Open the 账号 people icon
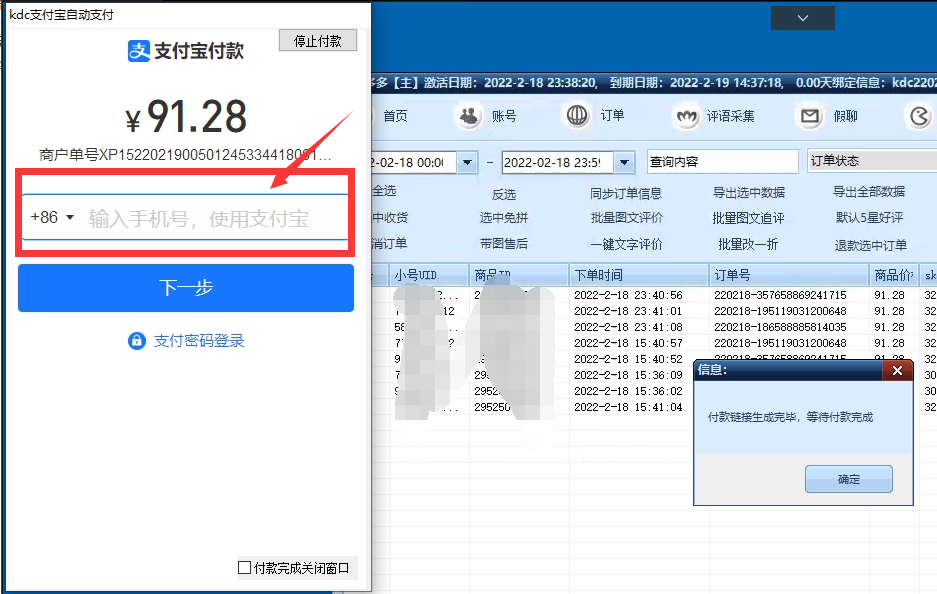The height and width of the screenshot is (594, 937). (470, 116)
